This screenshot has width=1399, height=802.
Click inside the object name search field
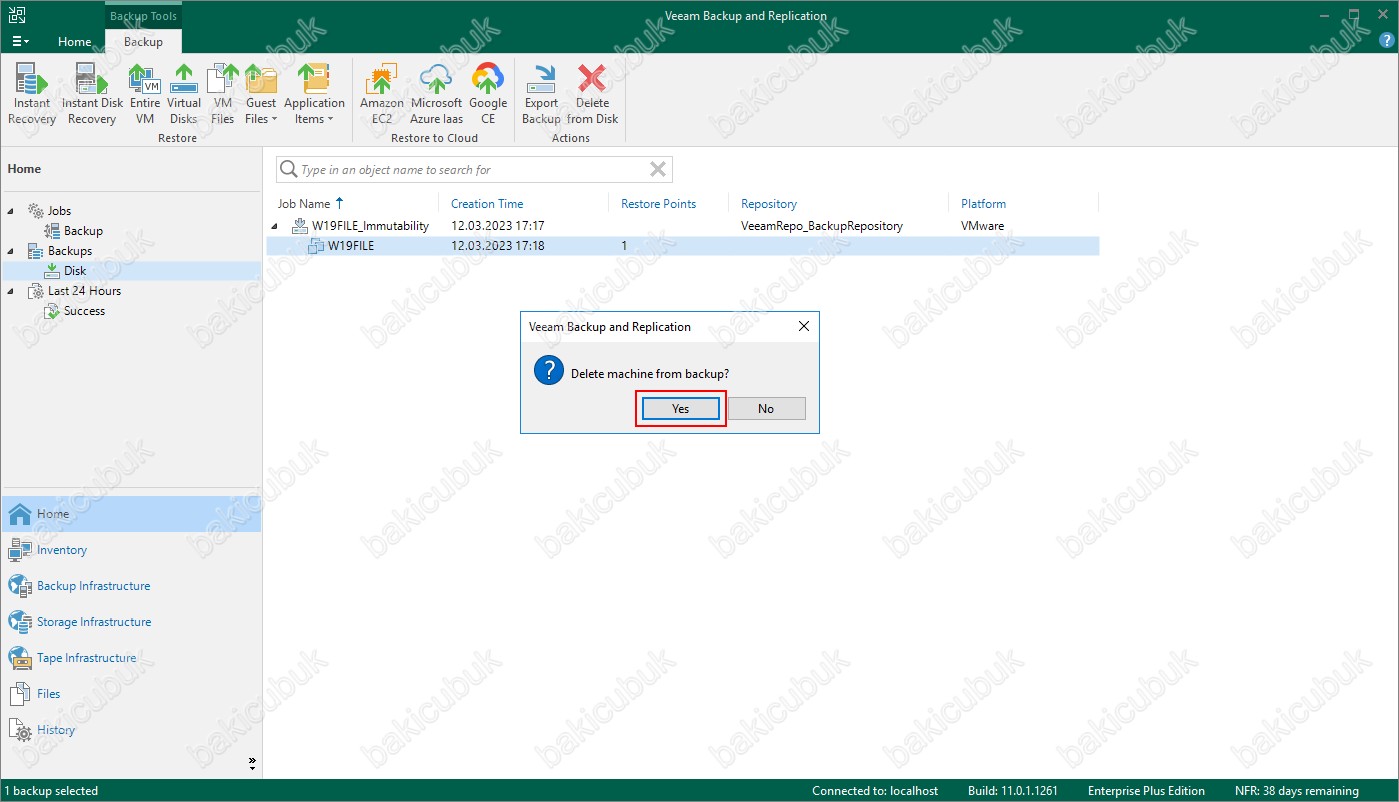[474, 170]
